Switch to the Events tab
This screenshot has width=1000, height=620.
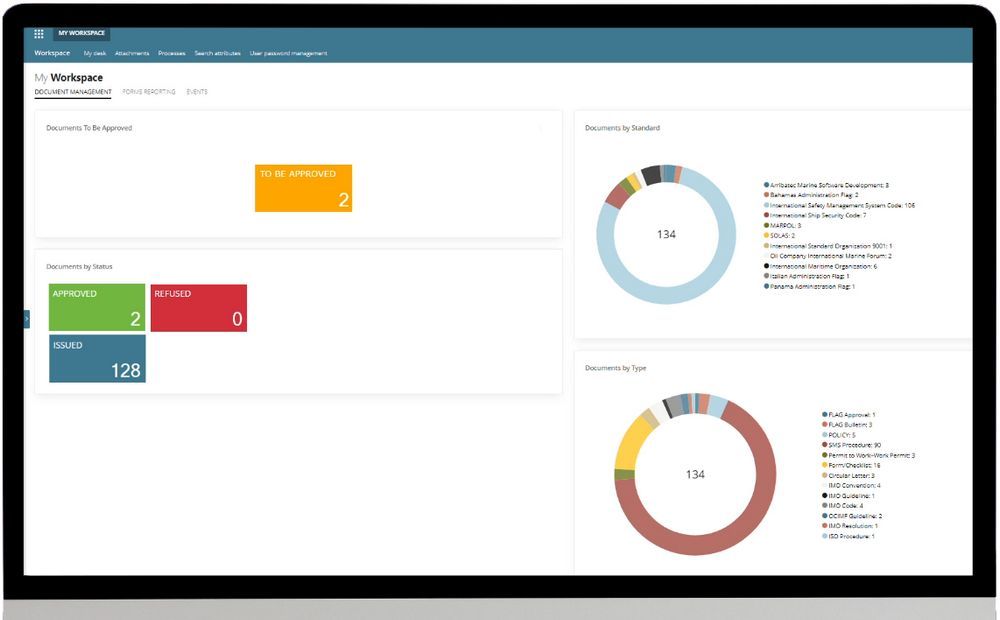197,92
